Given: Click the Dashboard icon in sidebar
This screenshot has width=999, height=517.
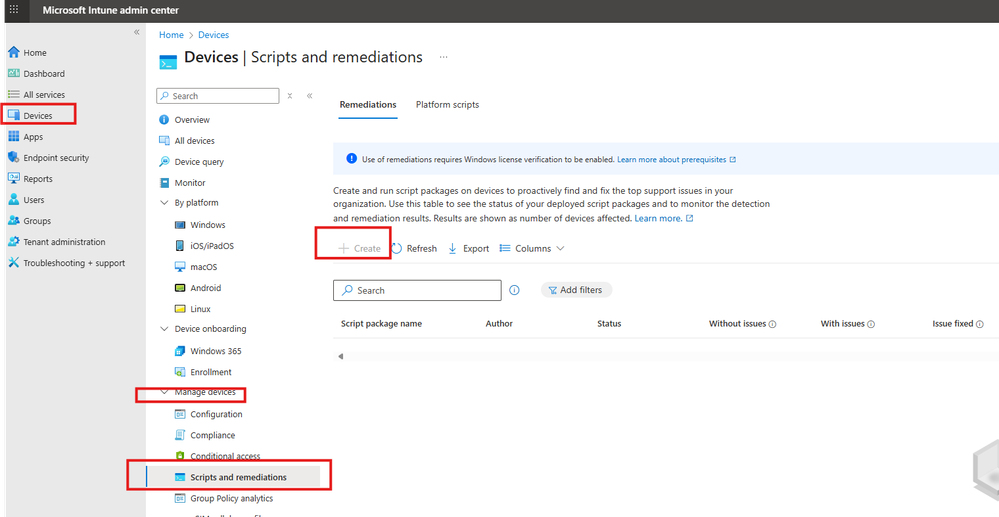Looking at the screenshot, I should coord(13,73).
